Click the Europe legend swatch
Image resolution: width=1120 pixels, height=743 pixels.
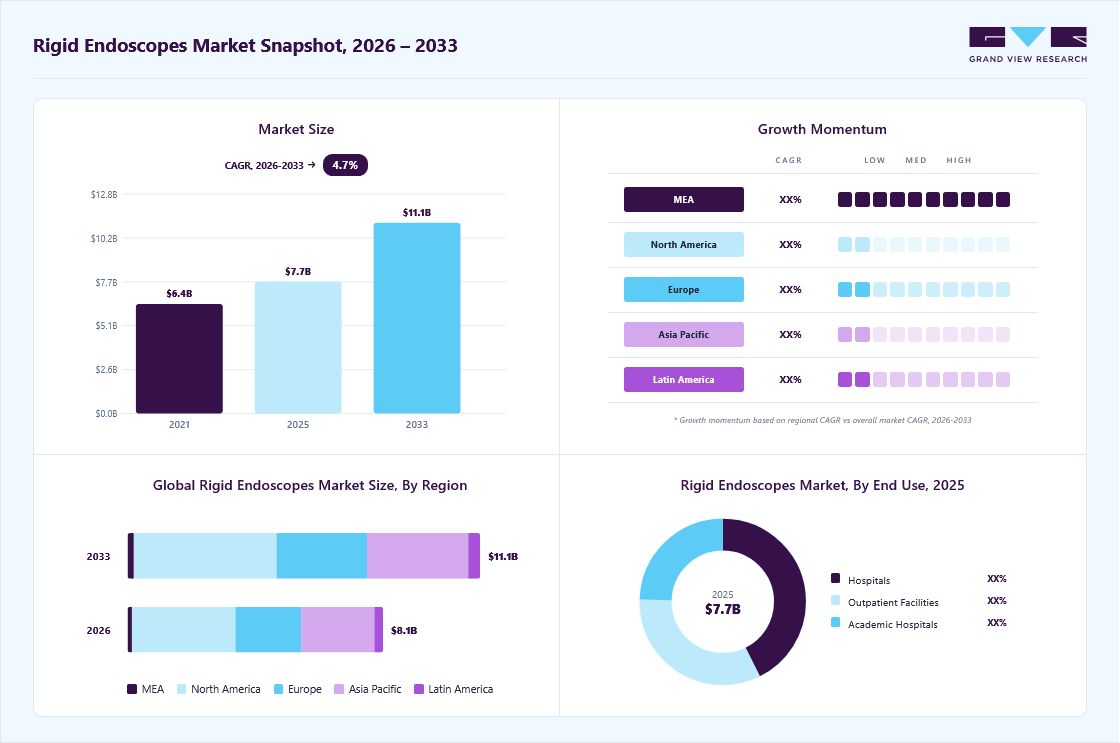coord(279,689)
